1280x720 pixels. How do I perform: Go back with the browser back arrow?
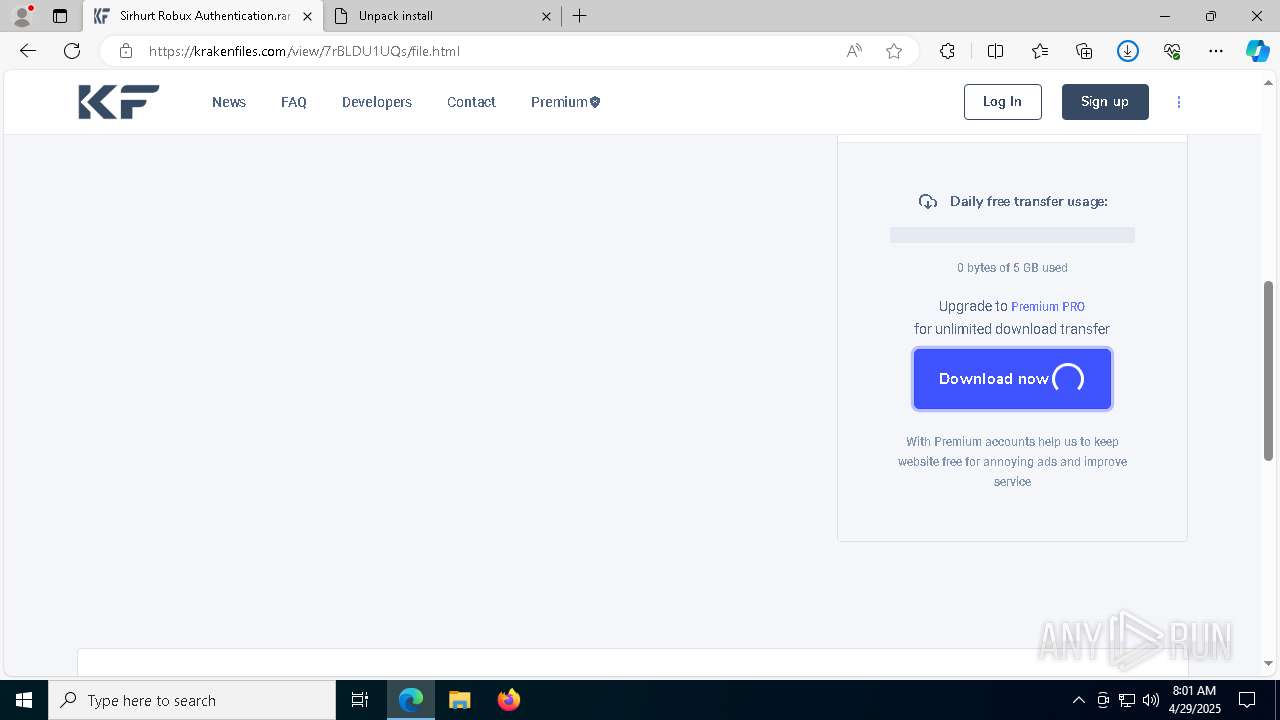click(x=28, y=51)
